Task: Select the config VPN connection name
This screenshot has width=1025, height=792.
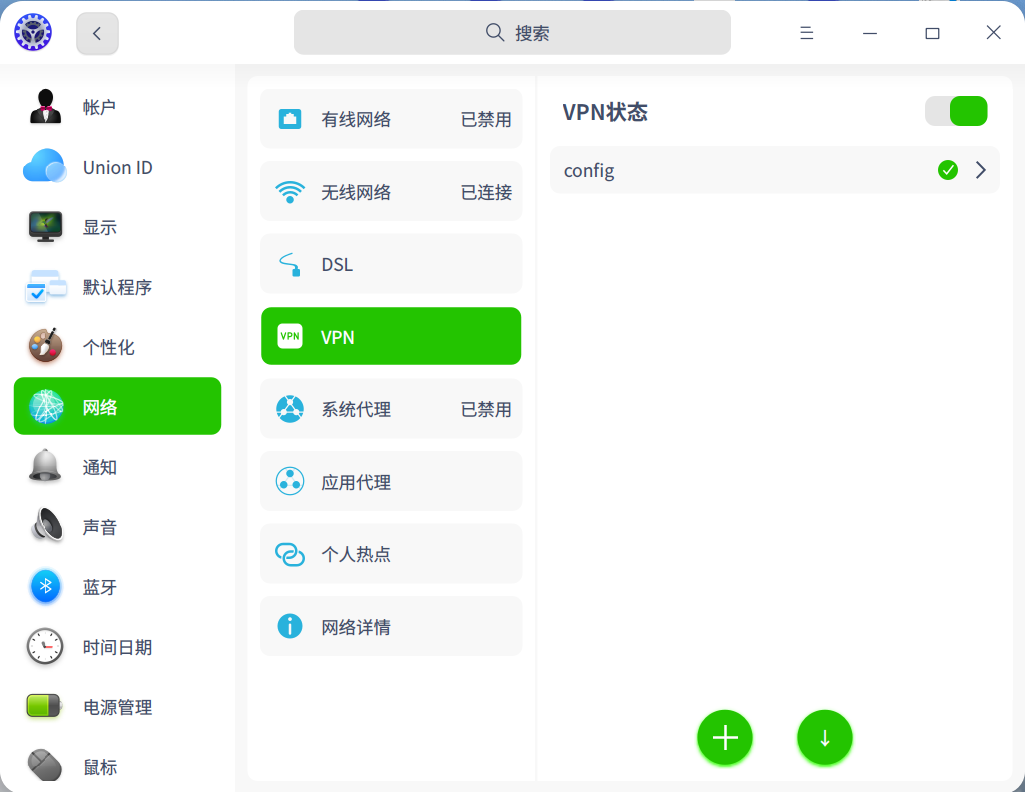Action: 589,171
